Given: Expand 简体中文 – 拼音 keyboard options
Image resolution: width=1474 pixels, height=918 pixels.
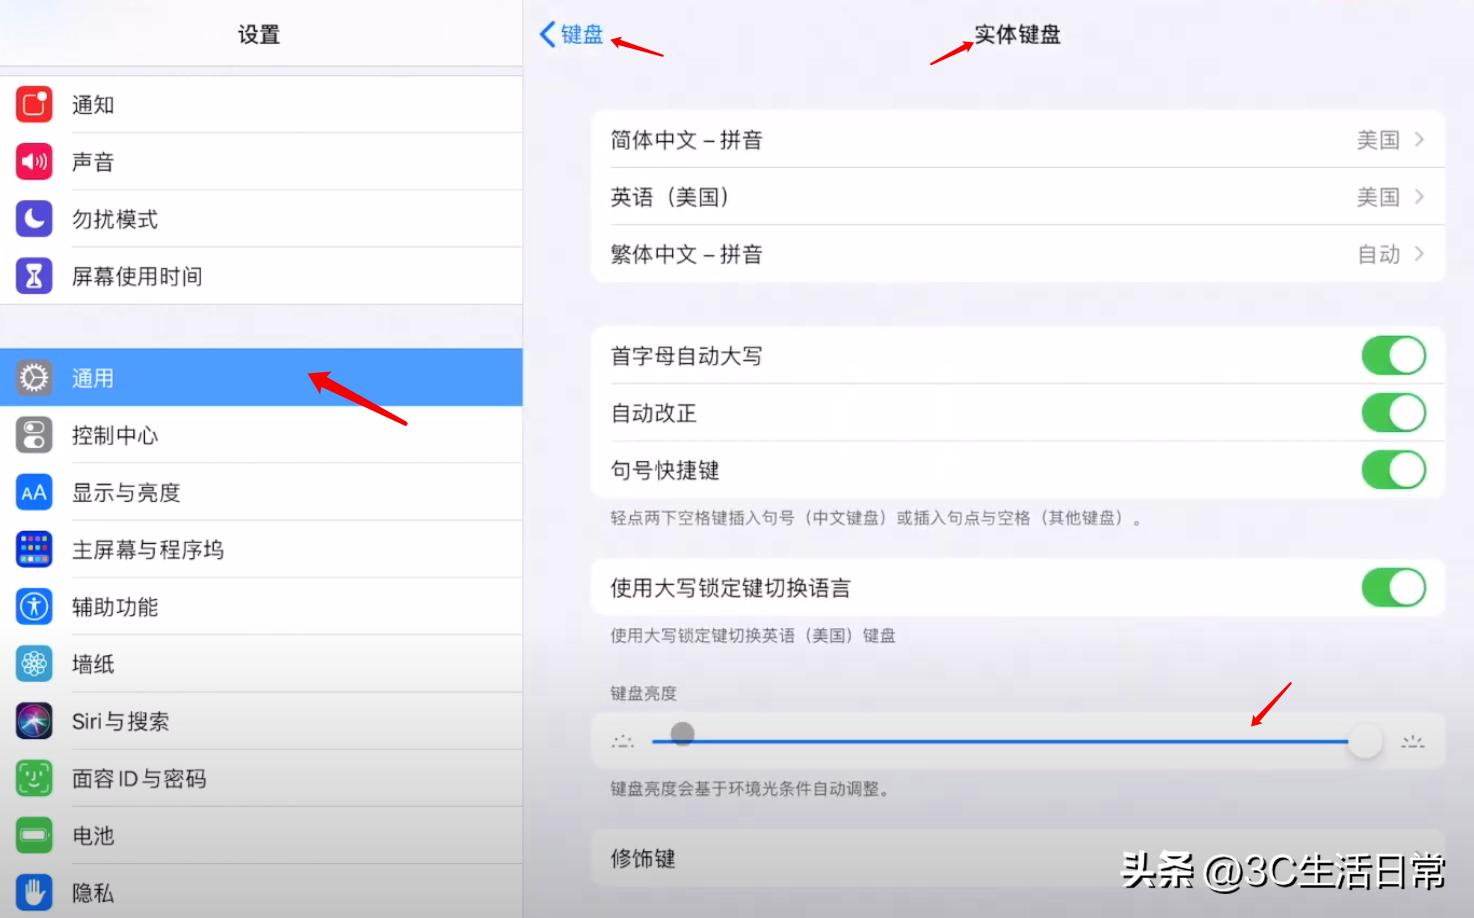Looking at the screenshot, I should click(x=1015, y=140).
